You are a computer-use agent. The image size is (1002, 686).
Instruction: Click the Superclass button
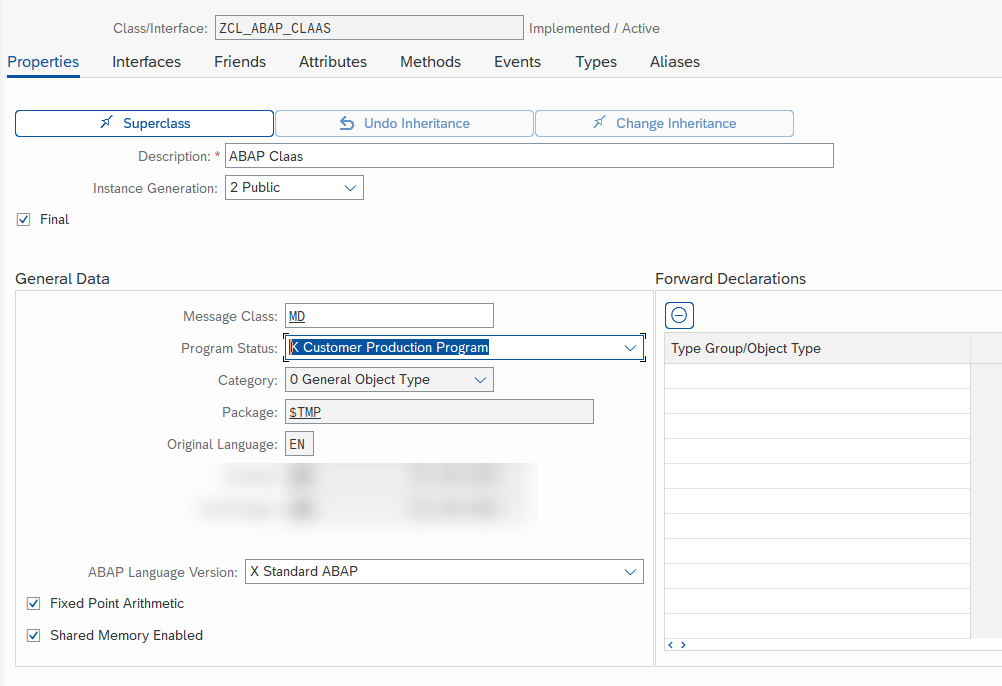coord(144,123)
